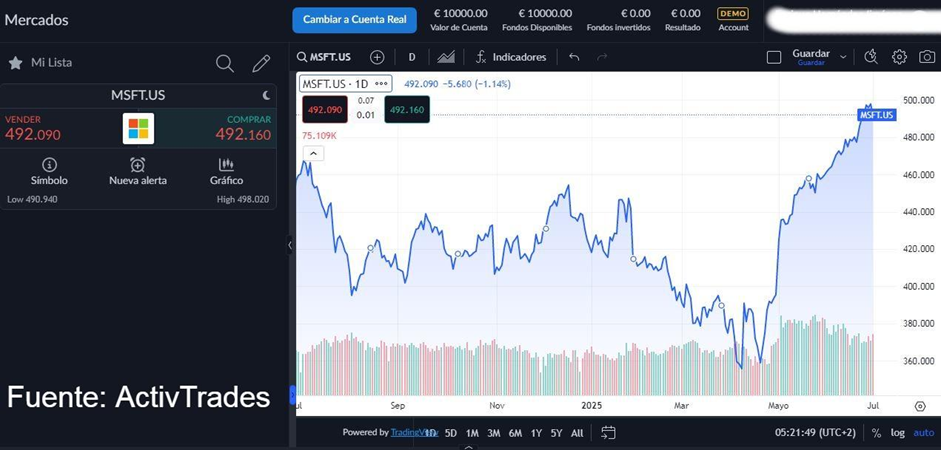Open the MSFT.US symbol search
Screen dimensions: 941x450
pyautogui.click(x=324, y=57)
